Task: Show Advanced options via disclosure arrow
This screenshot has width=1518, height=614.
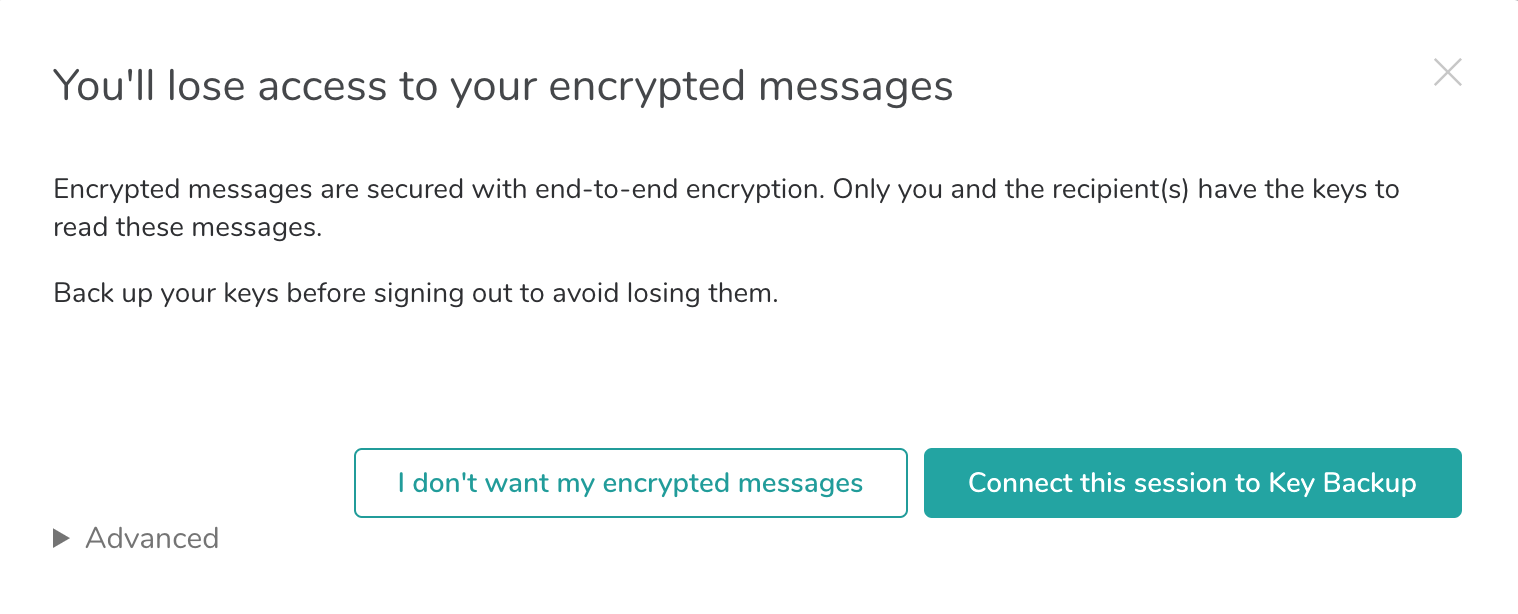Action: [x=61, y=539]
